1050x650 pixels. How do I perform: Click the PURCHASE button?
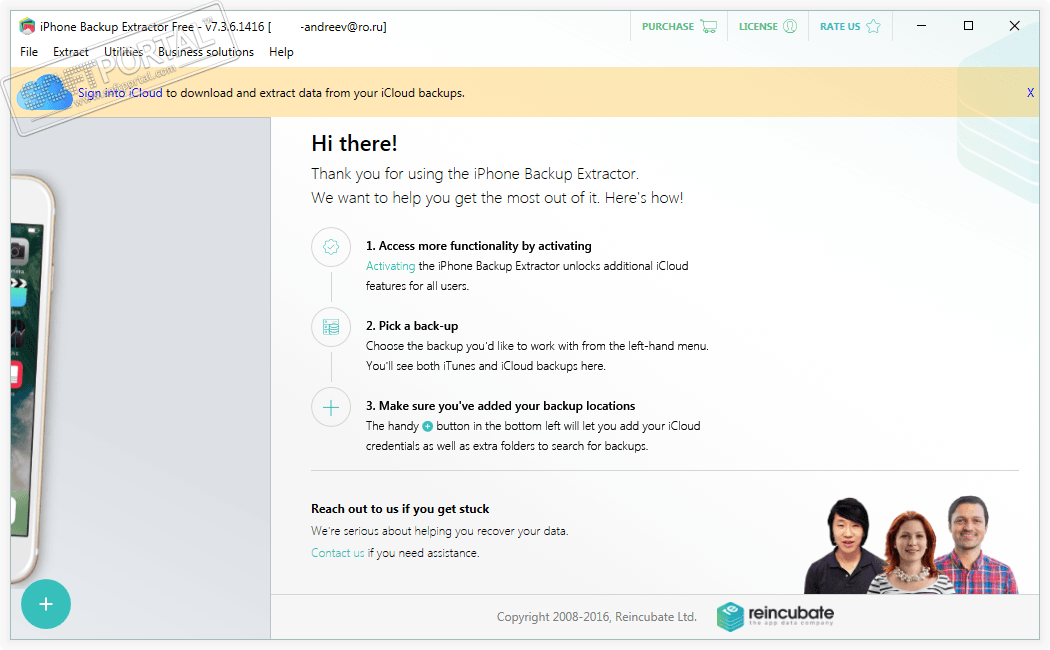[x=679, y=27]
